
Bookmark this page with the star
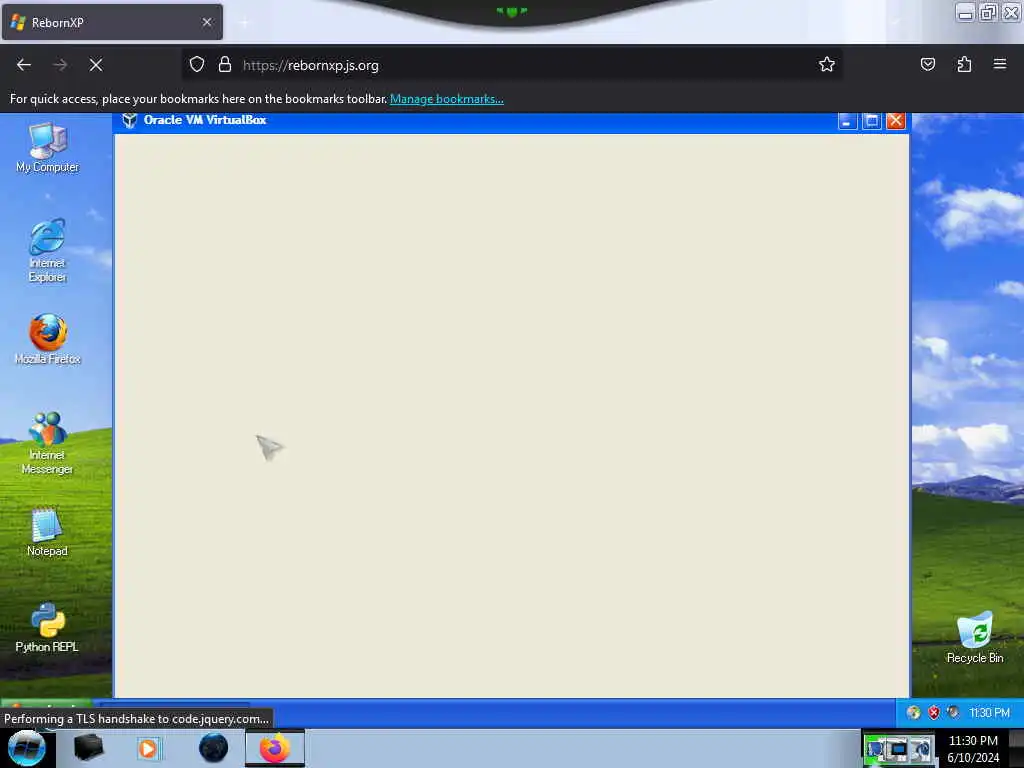click(827, 64)
